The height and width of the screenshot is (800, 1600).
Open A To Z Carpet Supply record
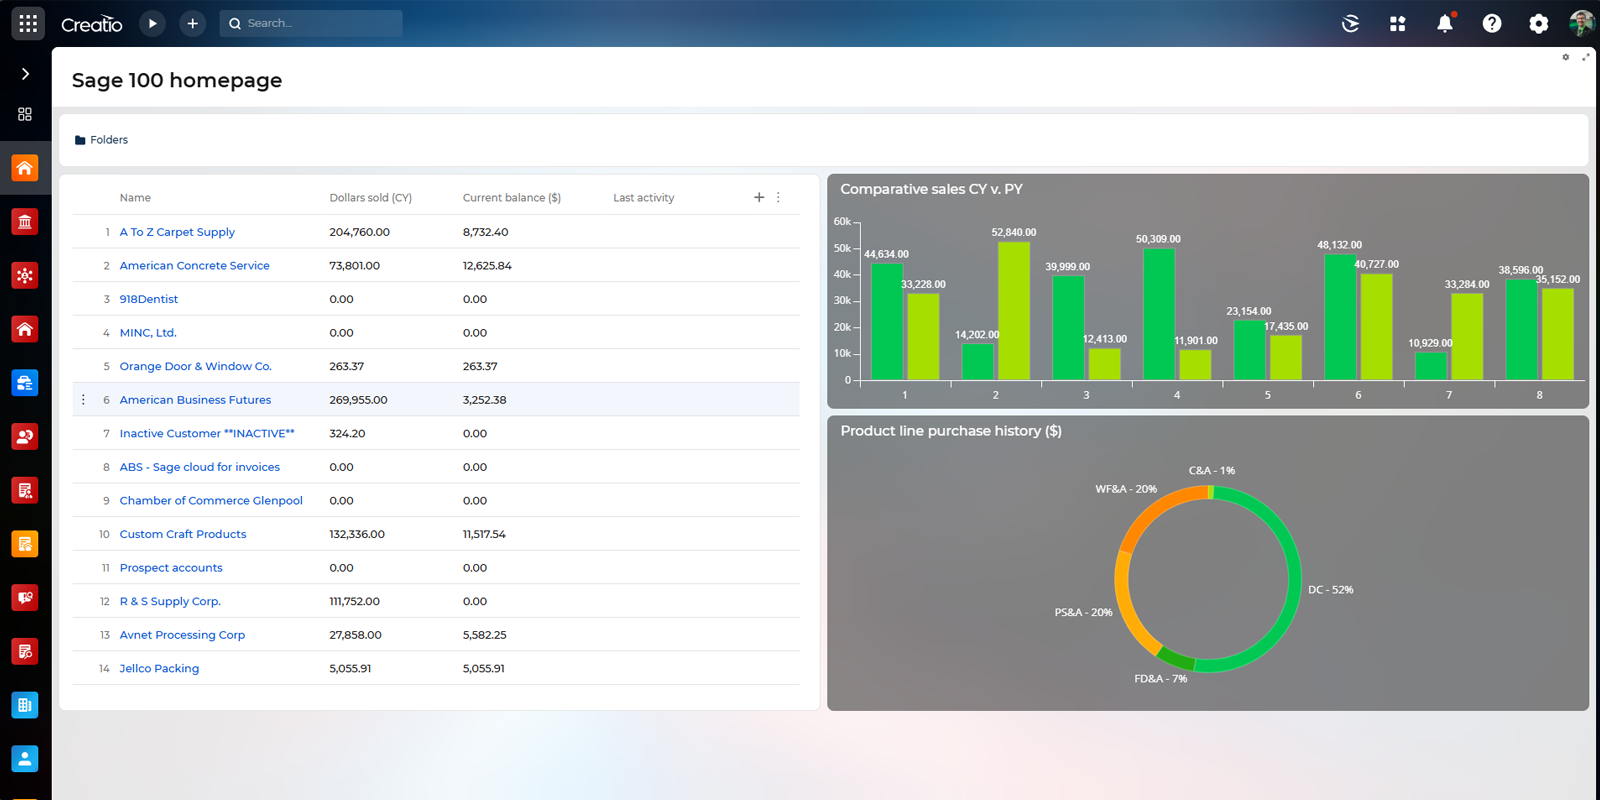(177, 232)
